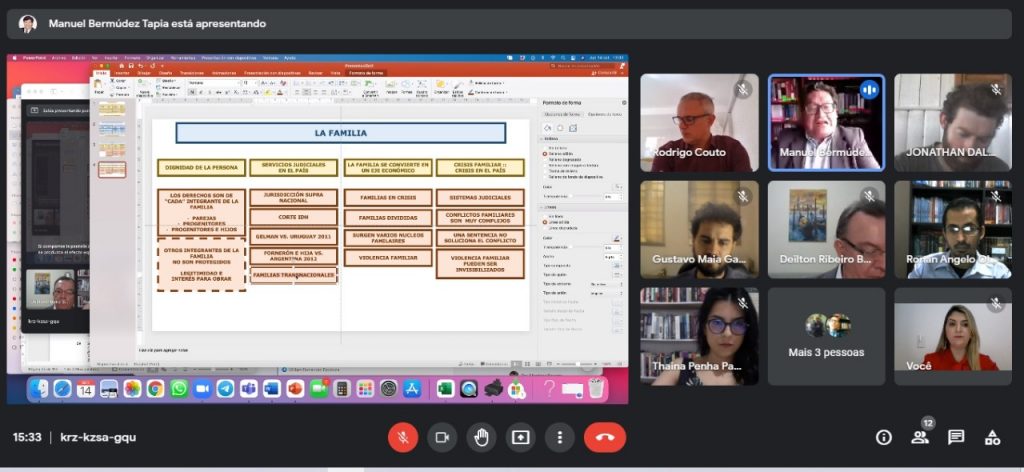Open the "Inicio" ribbon tab in PowerPoint

100,73
